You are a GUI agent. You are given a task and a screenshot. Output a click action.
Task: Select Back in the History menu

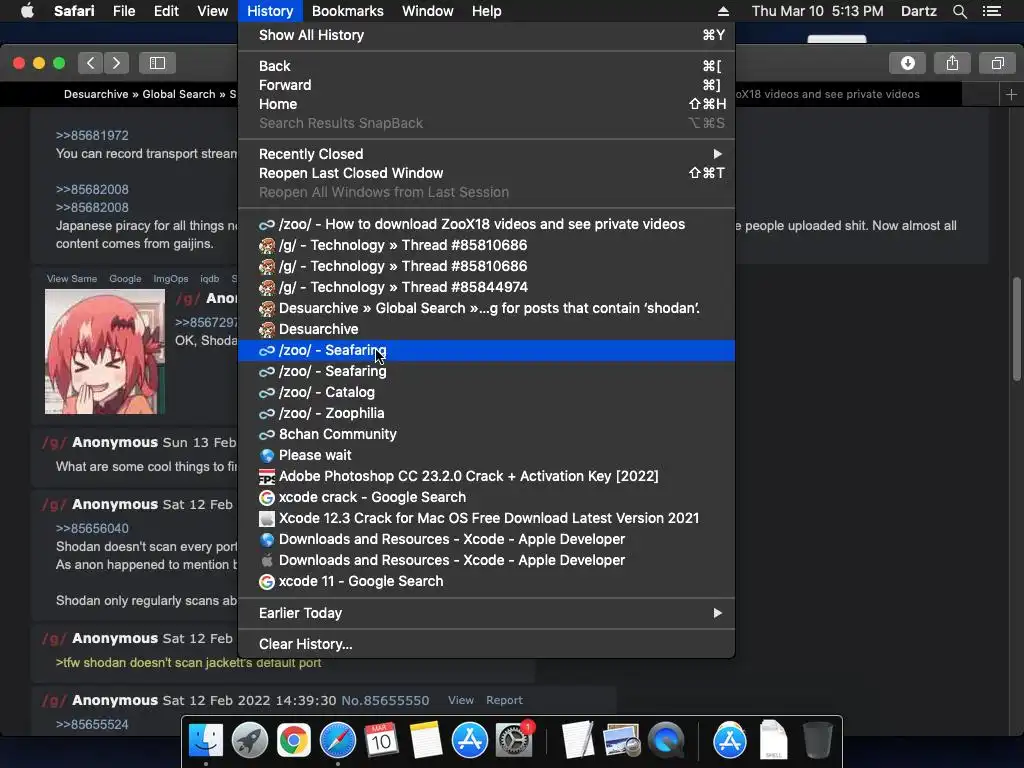click(x=487, y=66)
